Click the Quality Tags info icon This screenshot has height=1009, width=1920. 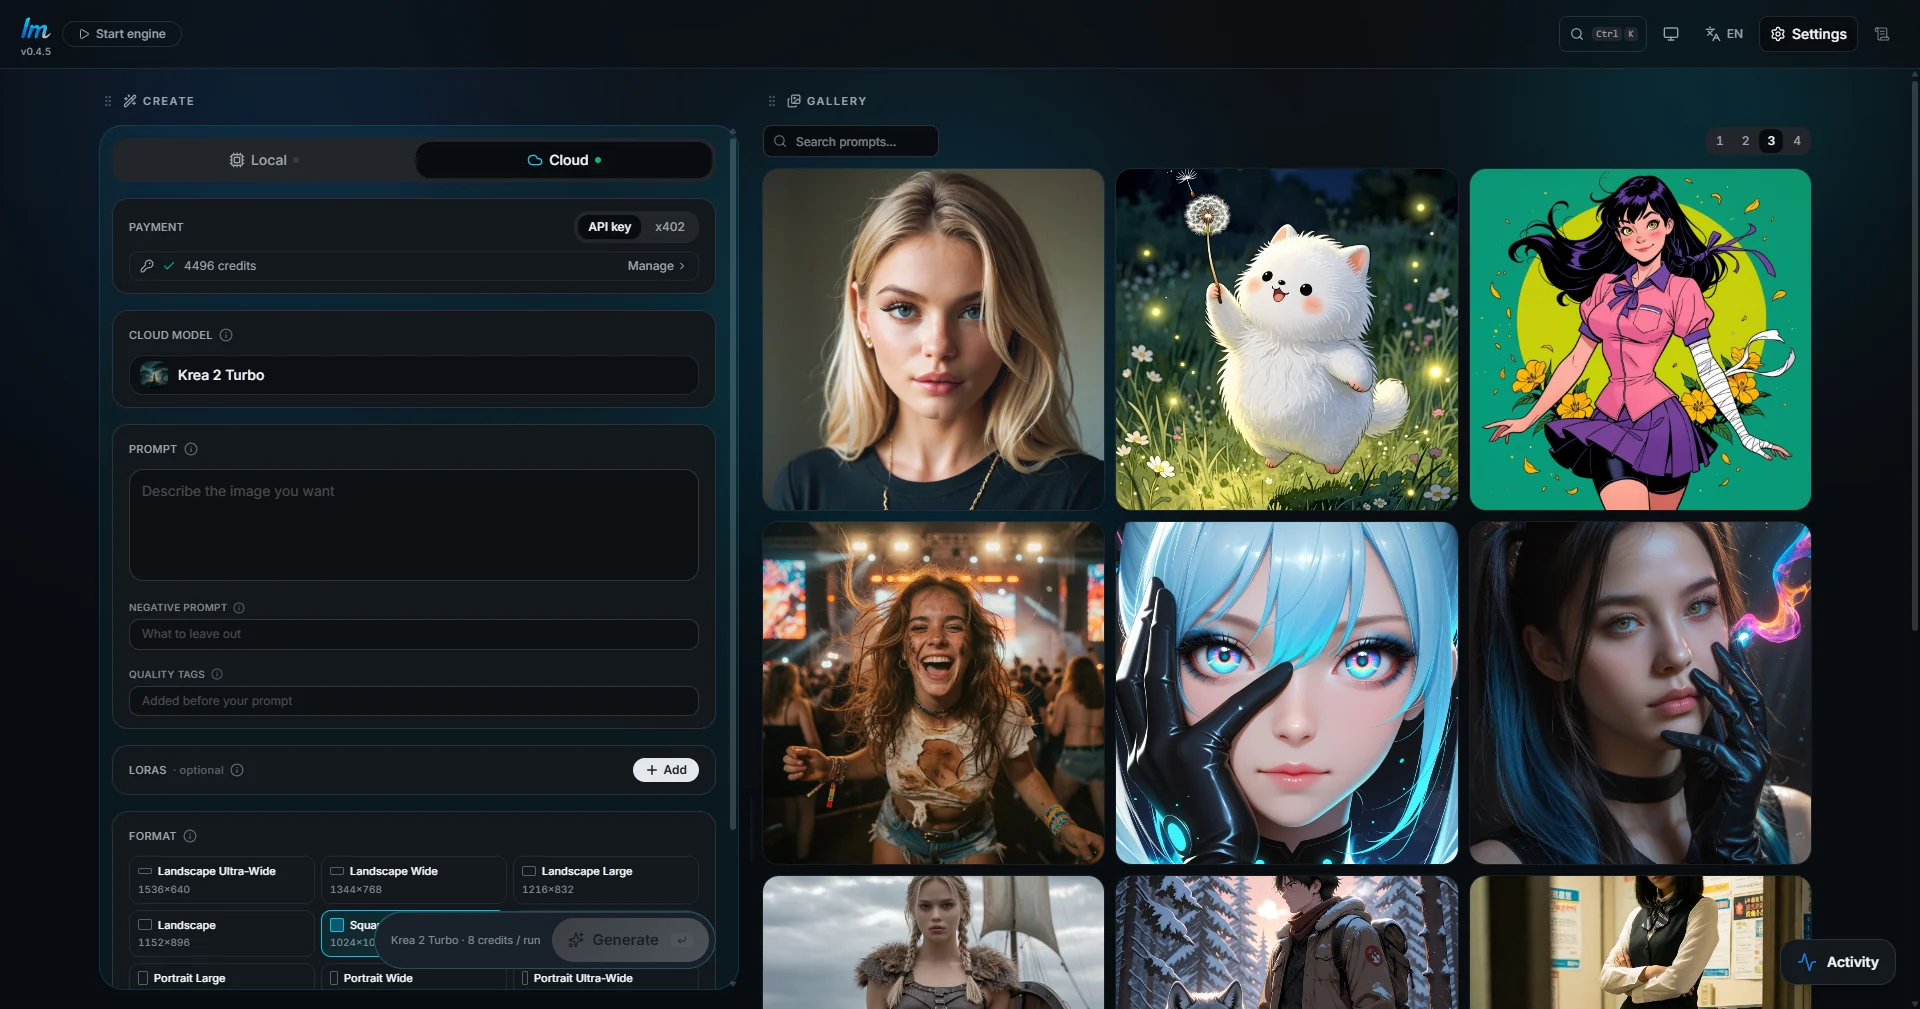[217, 674]
